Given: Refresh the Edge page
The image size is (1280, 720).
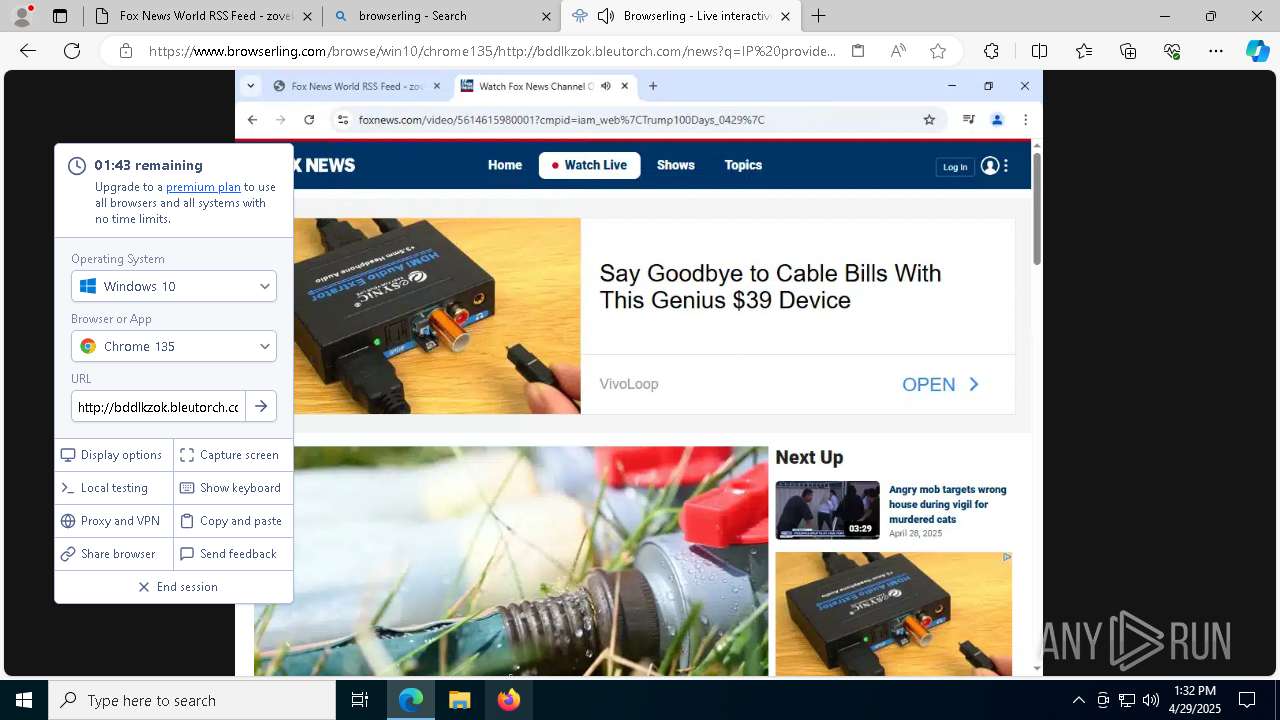Looking at the screenshot, I should [72, 51].
